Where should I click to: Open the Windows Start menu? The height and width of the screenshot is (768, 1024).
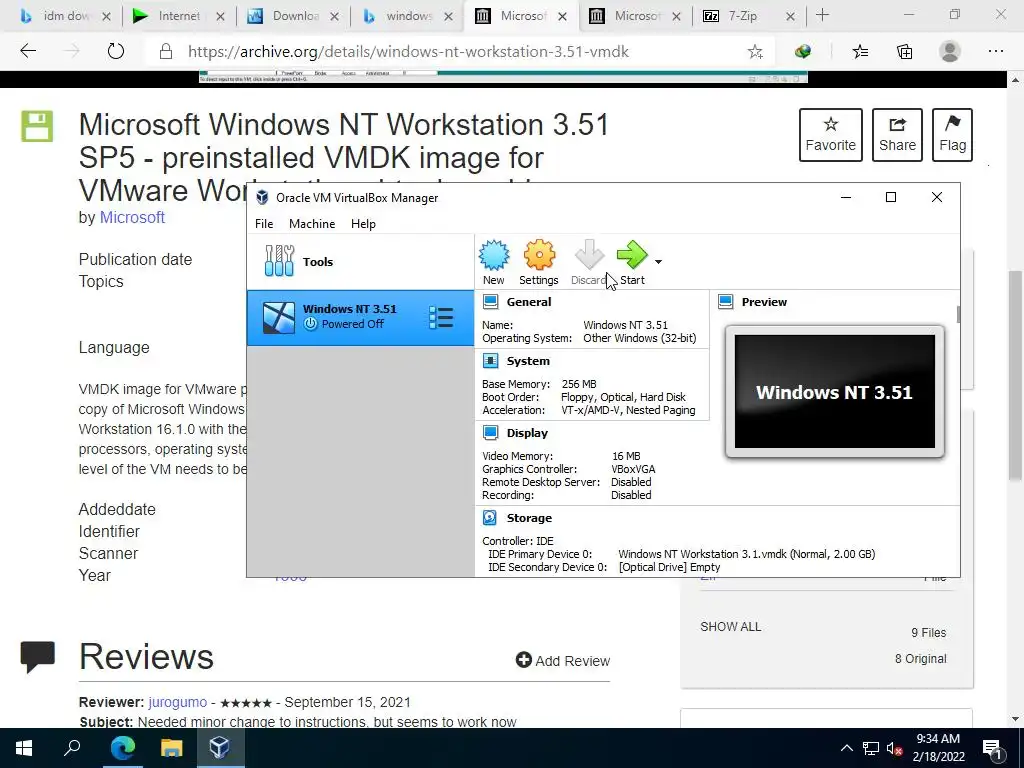point(24,748)
